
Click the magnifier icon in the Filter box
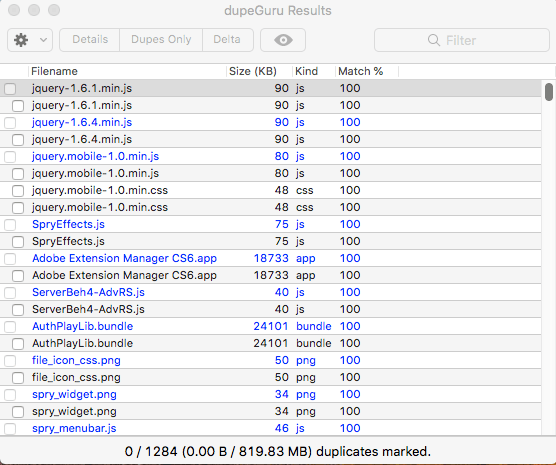coord(434,40)
